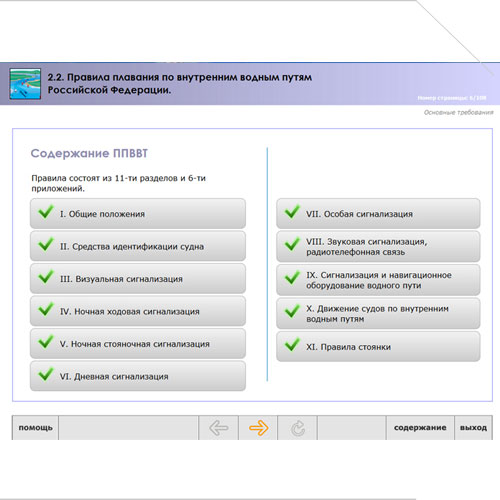Image resolution: width=500 pixels, height=500 pixels.
Task: Click the refresh circular arrow icon
Action: [298, 428]
